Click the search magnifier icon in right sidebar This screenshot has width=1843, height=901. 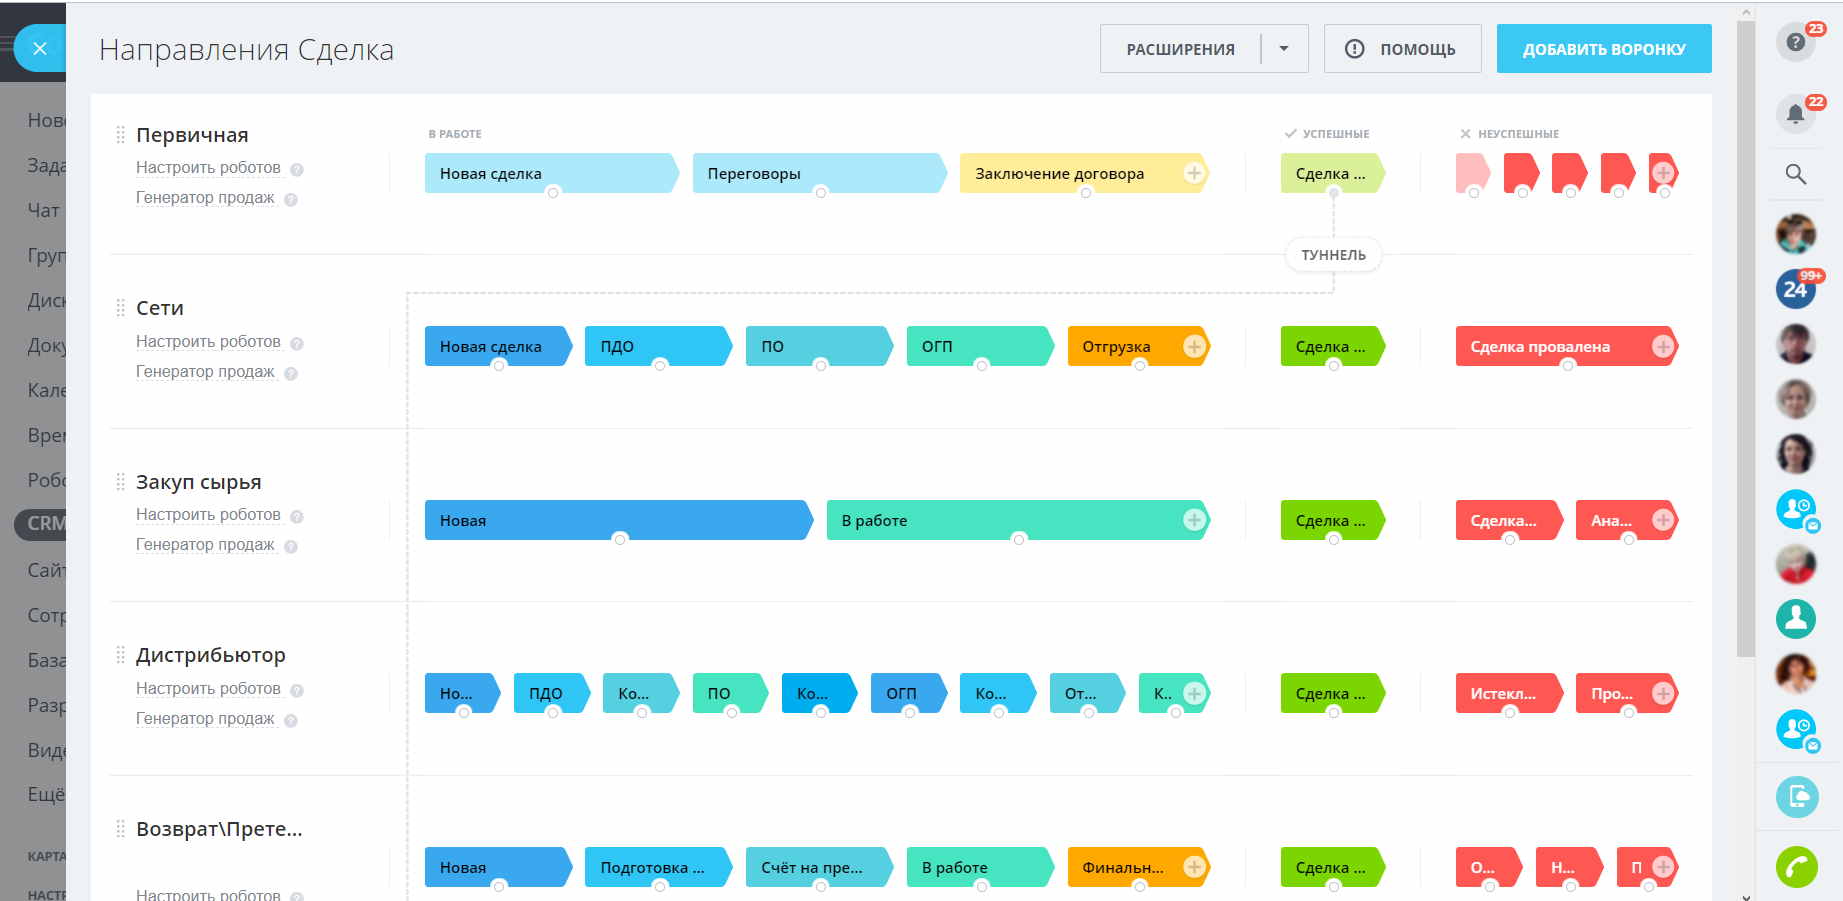(x=1796, y=174)
